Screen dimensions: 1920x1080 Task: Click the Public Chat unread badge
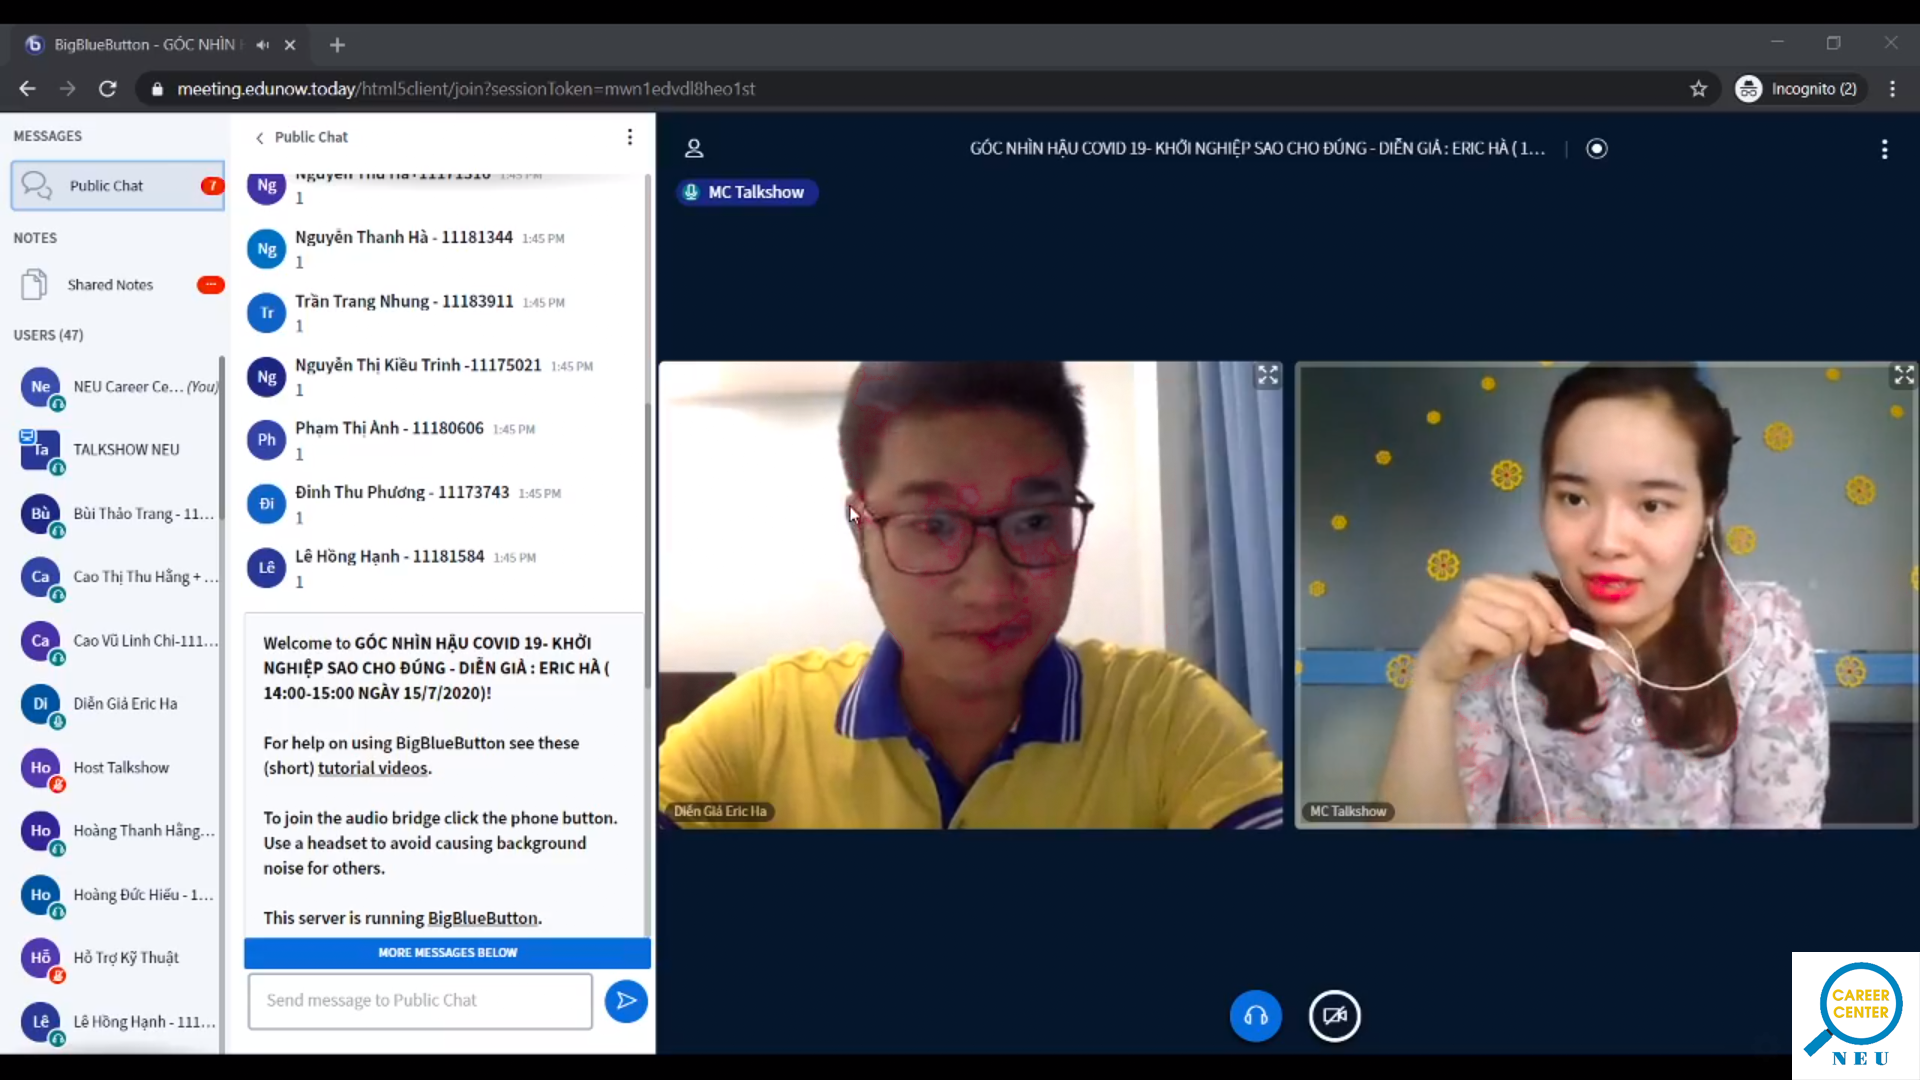[x=211, y=186]
